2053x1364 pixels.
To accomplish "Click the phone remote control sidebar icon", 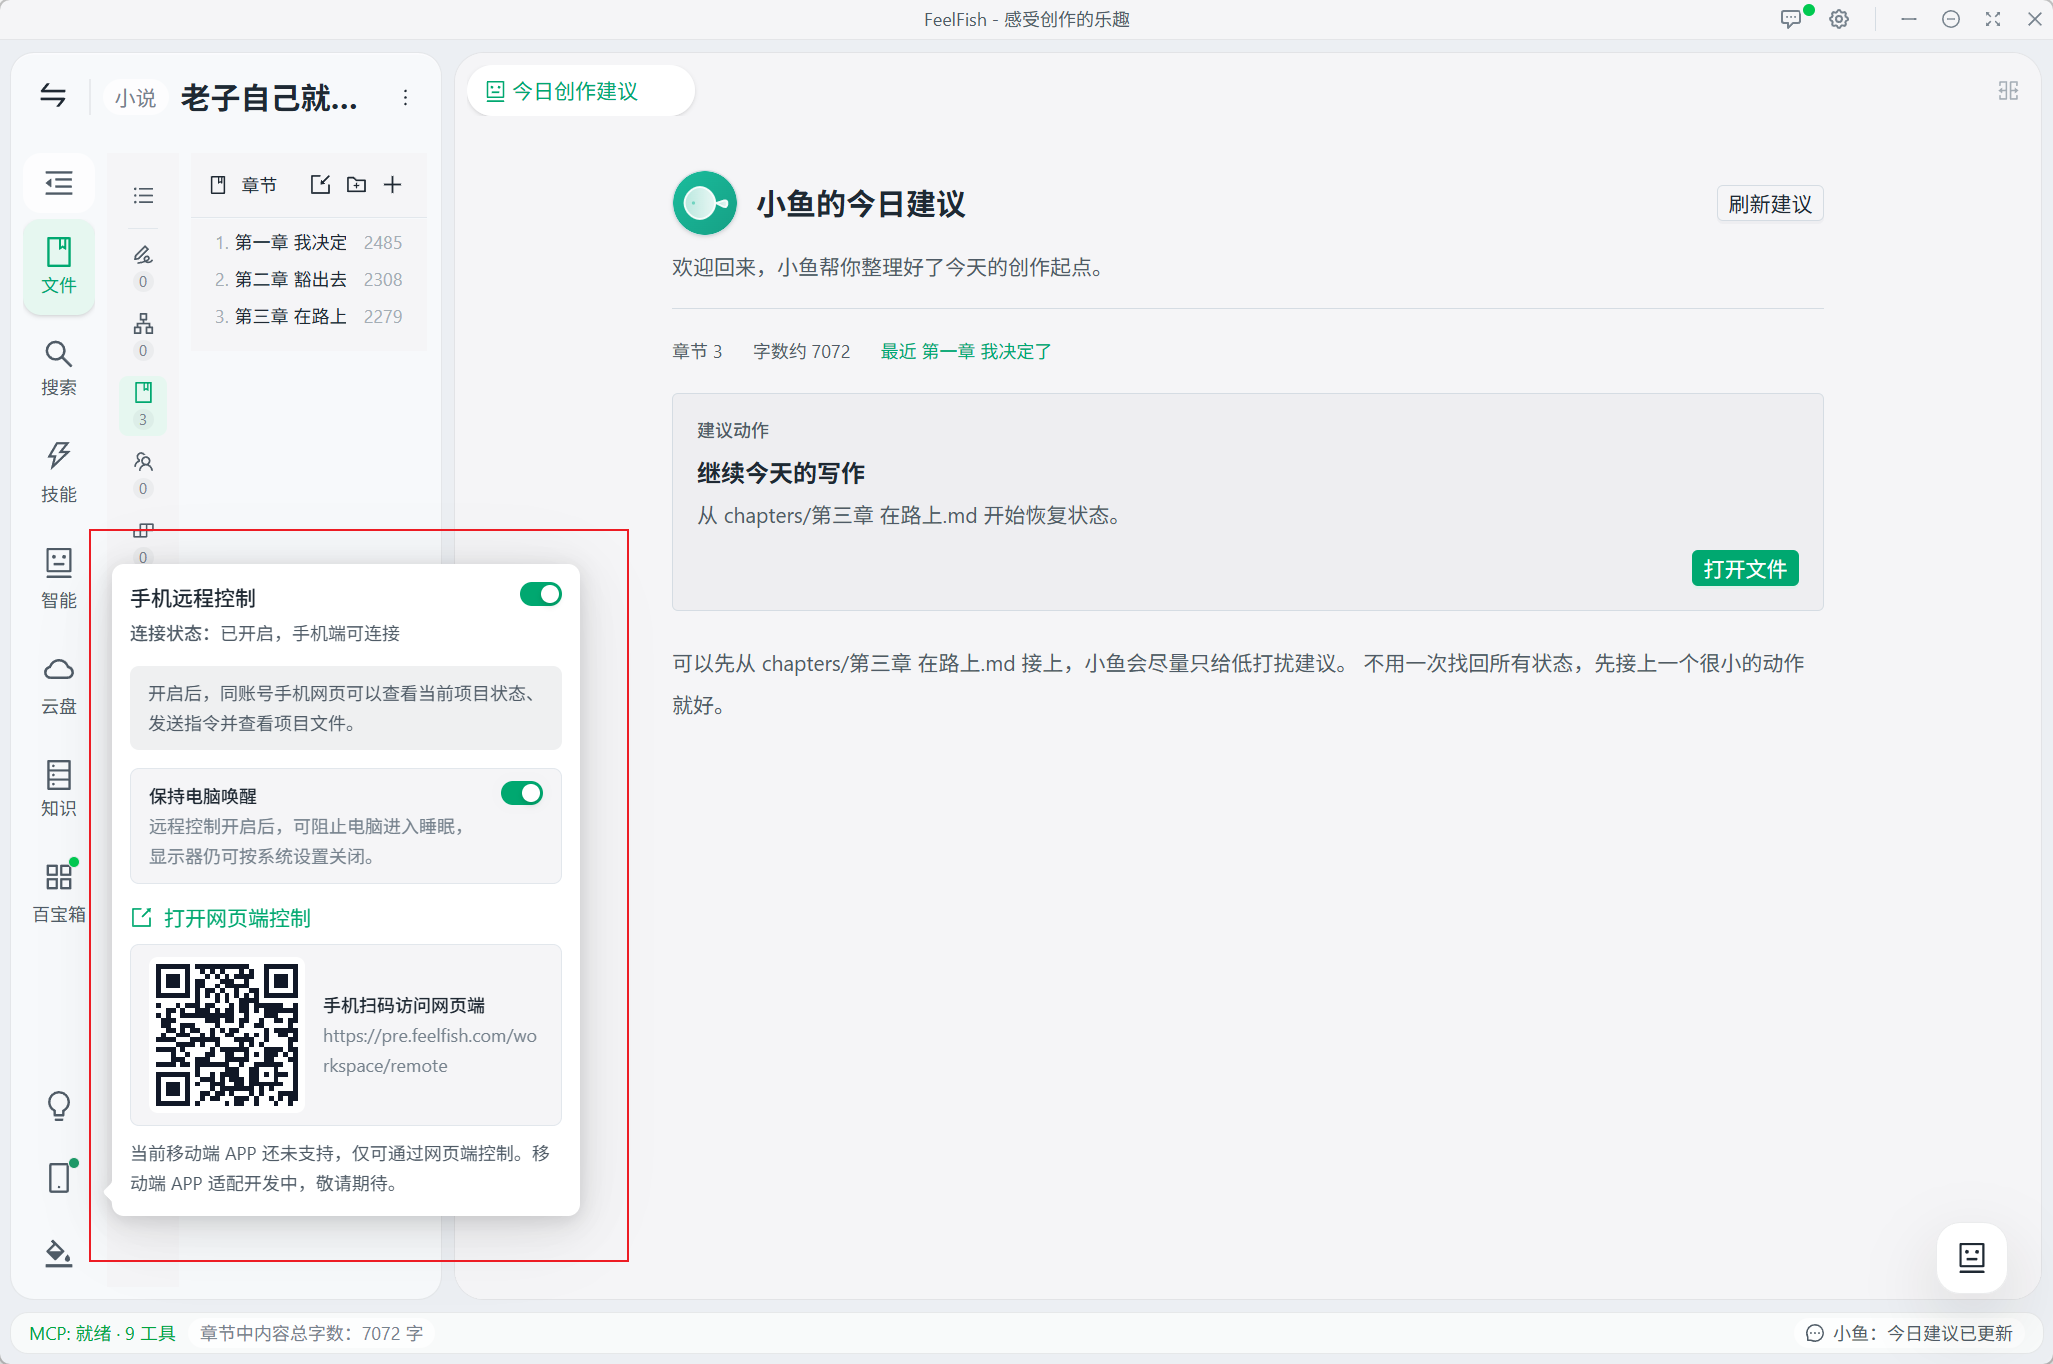I will pos(58,1177).
